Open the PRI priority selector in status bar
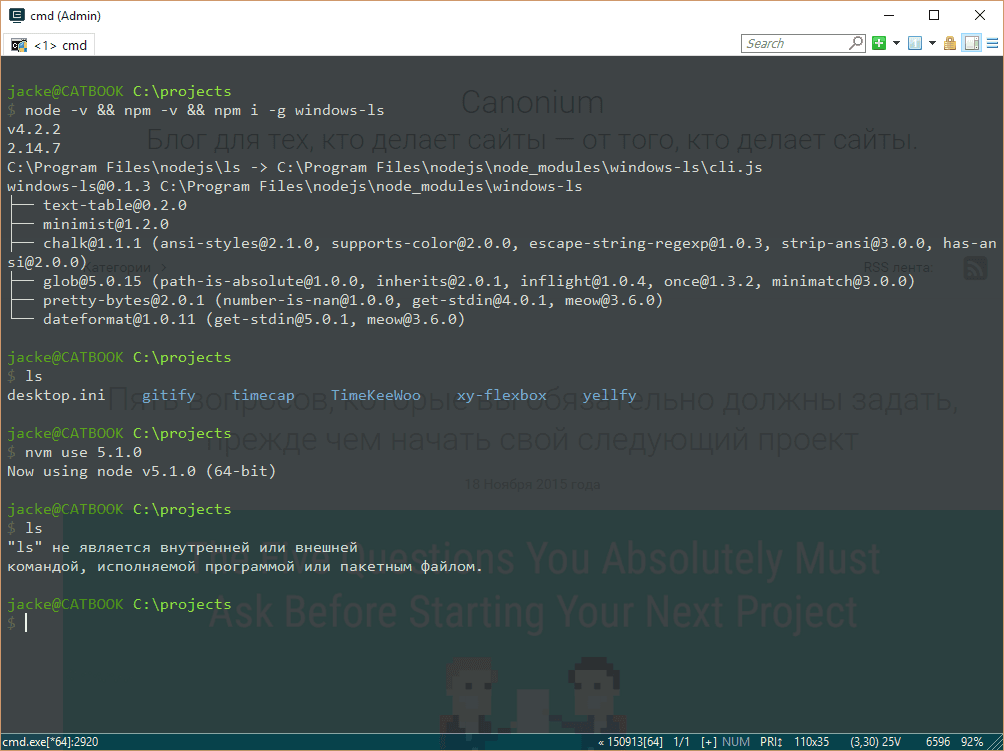 click(x=773, y=742)
